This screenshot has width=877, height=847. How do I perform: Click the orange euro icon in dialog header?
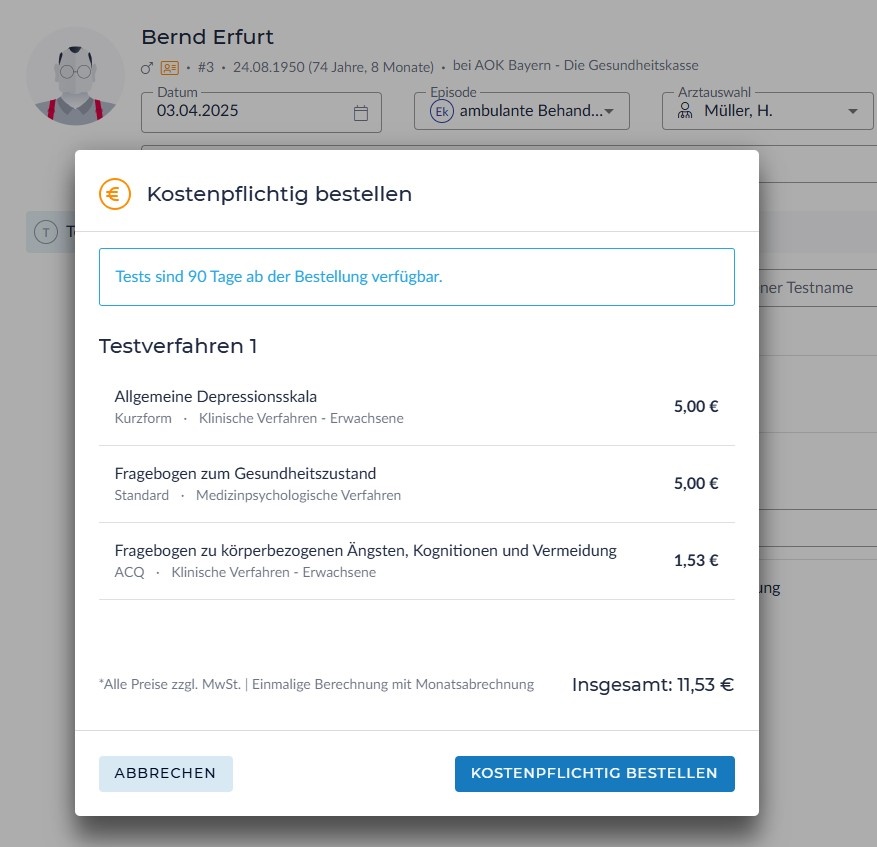(115, 194)
